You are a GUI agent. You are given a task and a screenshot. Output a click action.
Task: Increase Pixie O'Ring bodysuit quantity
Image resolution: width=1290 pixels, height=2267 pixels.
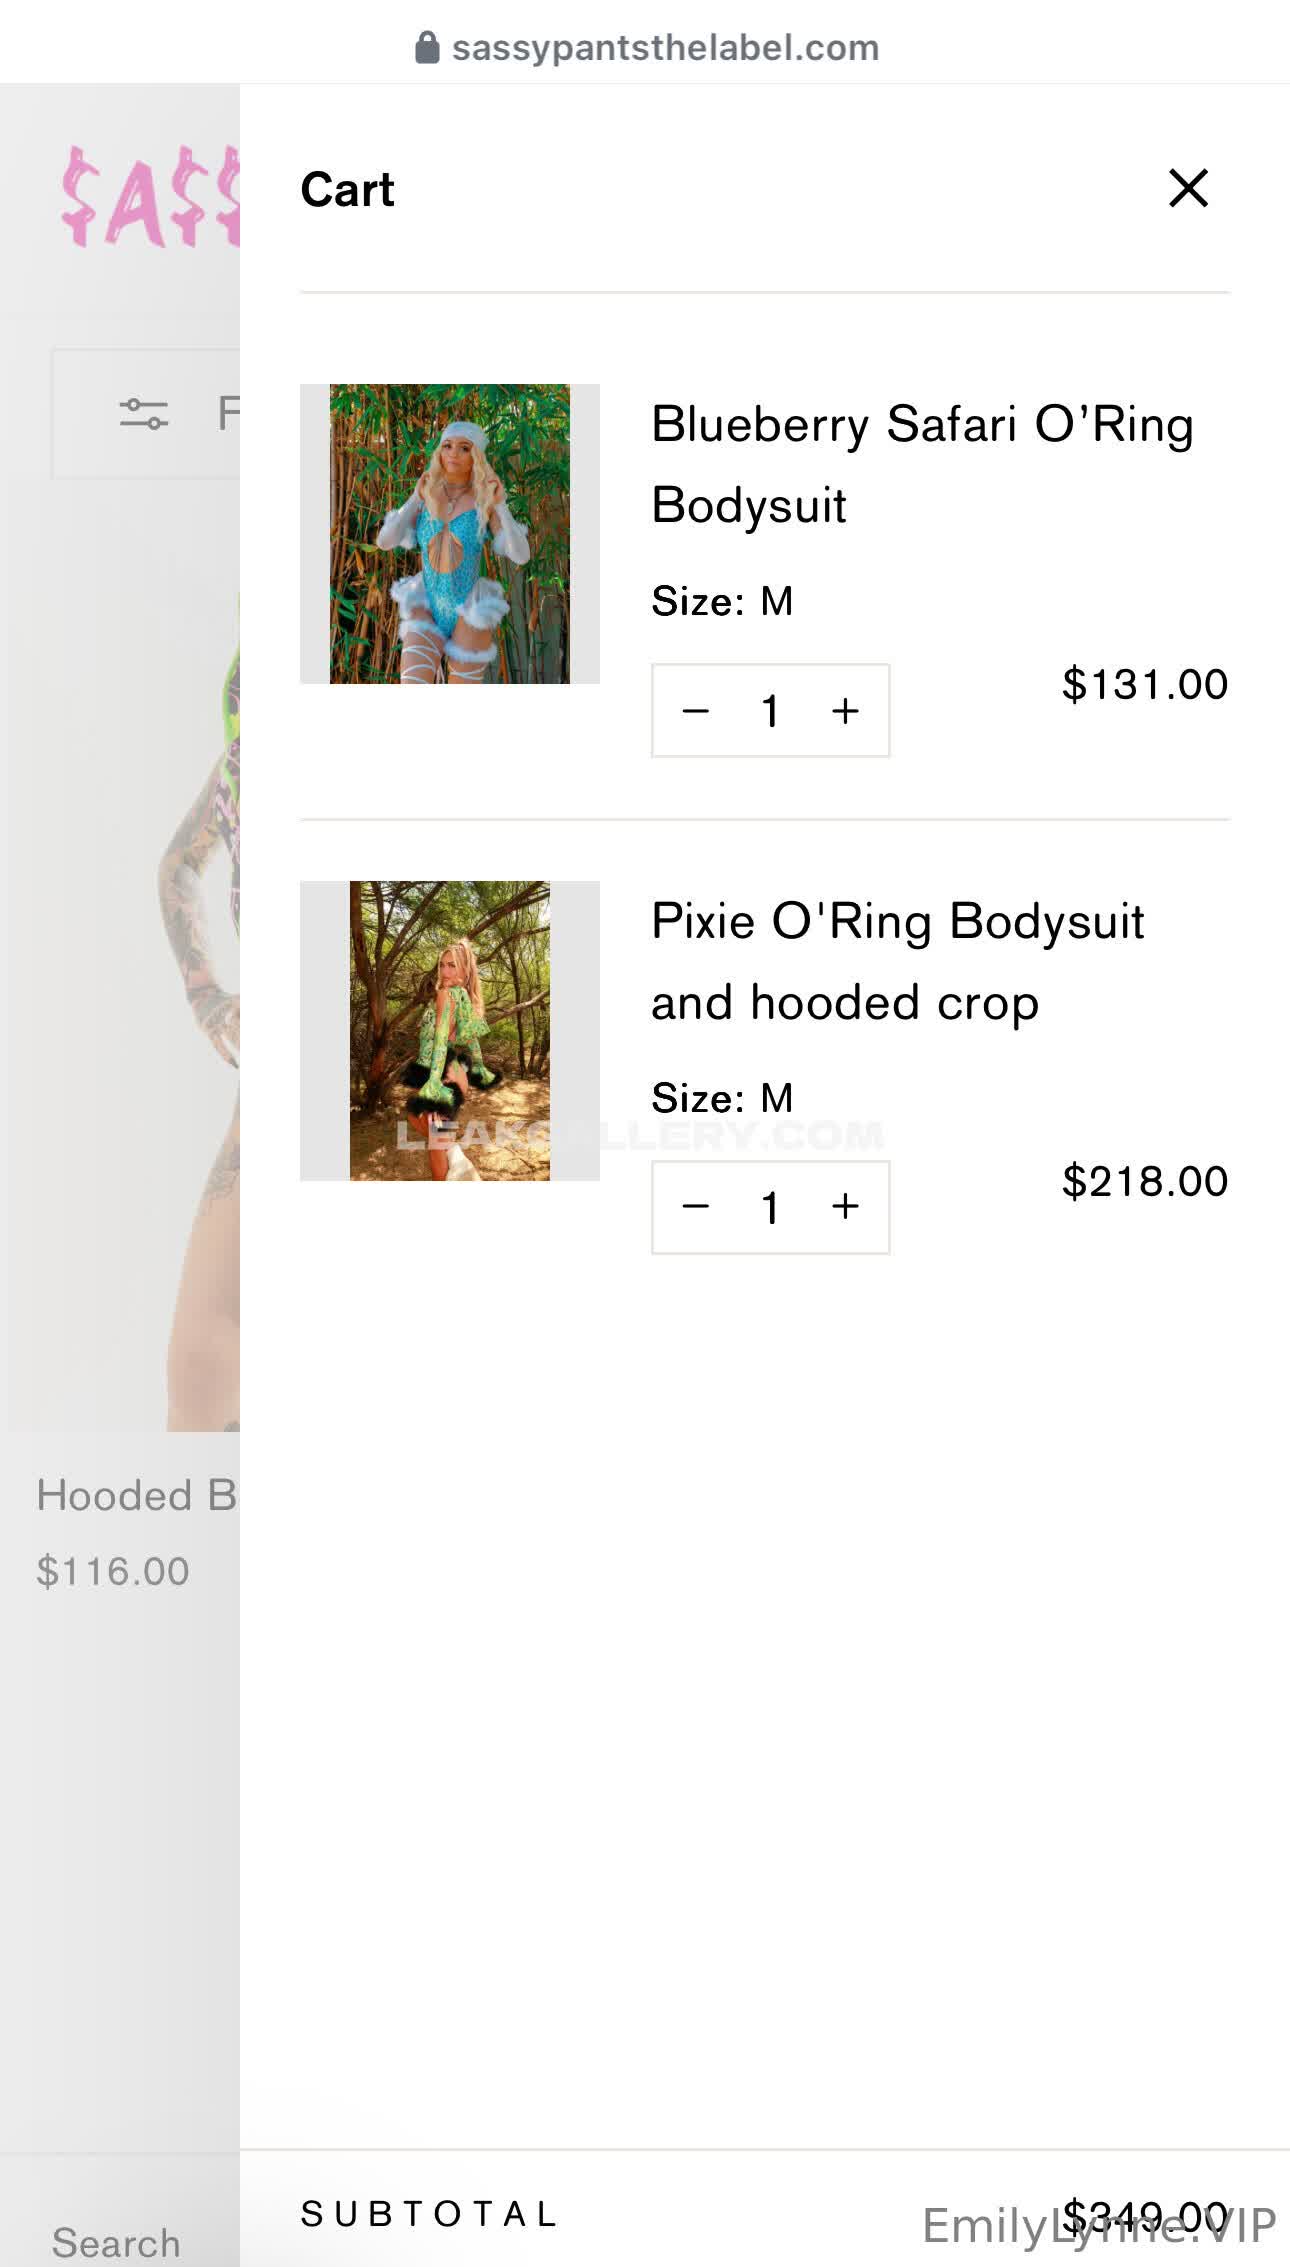pos(845,1207)
